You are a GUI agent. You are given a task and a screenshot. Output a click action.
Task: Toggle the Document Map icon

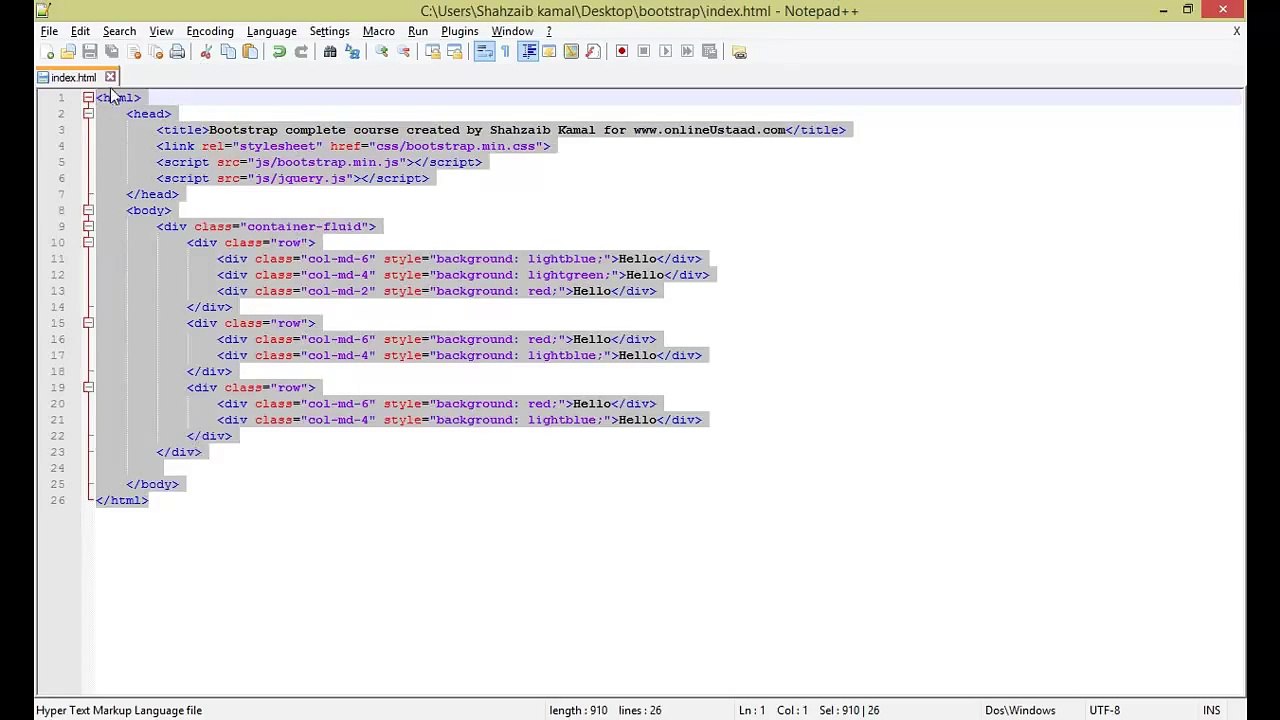[x=571, y=52]
